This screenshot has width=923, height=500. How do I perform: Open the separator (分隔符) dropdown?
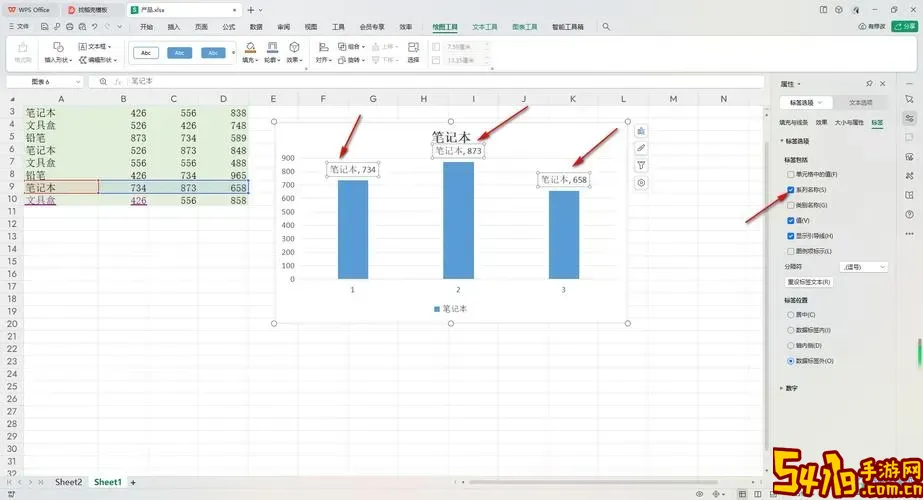863,267
